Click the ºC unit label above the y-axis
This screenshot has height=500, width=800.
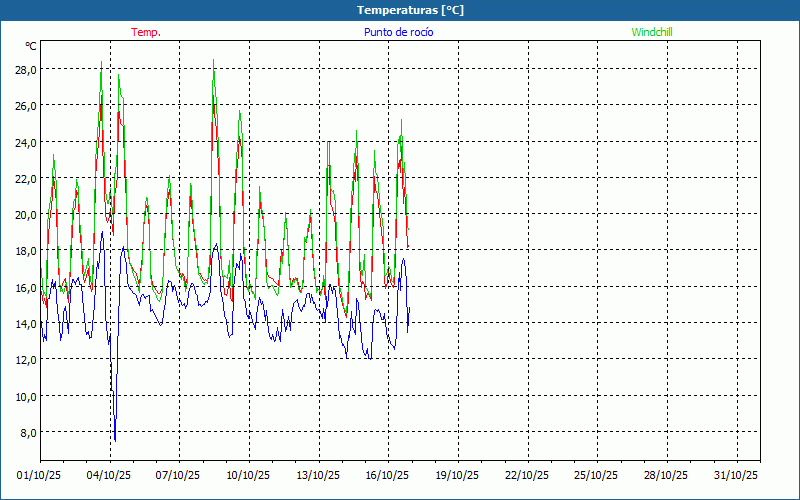(x=31, y=46)
